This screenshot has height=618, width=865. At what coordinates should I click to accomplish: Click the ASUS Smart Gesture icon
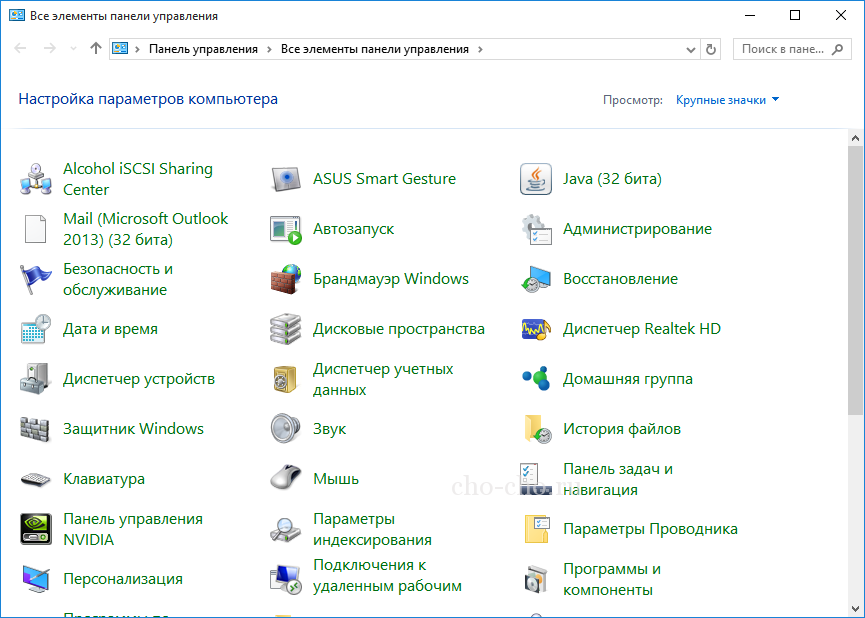pos(286,179)
